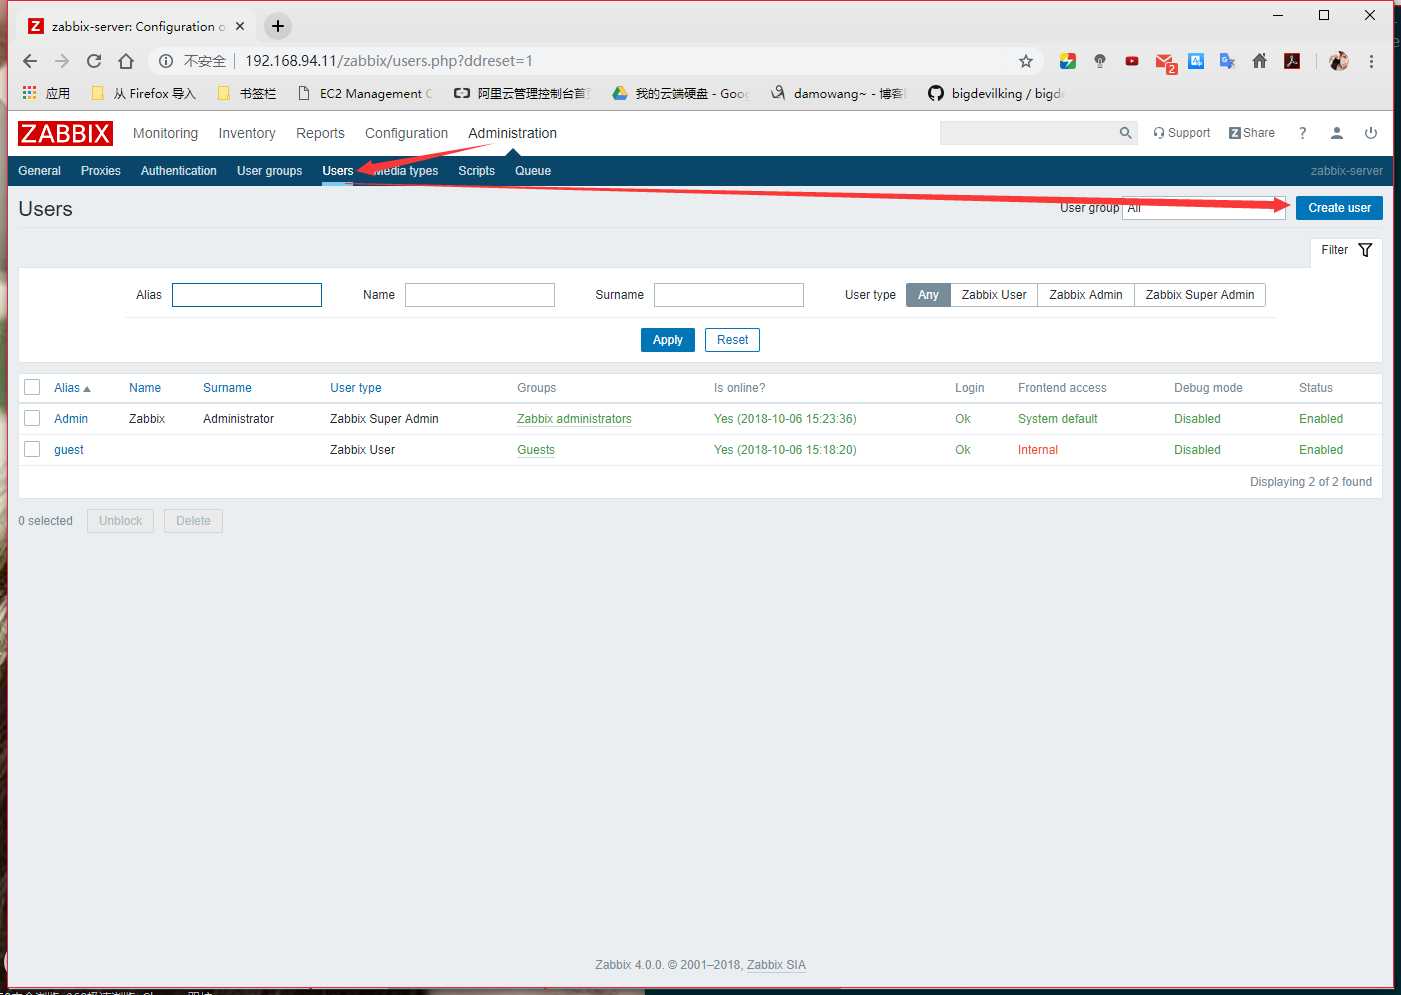
Task: Close the zabbix-server browser tab
Action: coord(240,26)
